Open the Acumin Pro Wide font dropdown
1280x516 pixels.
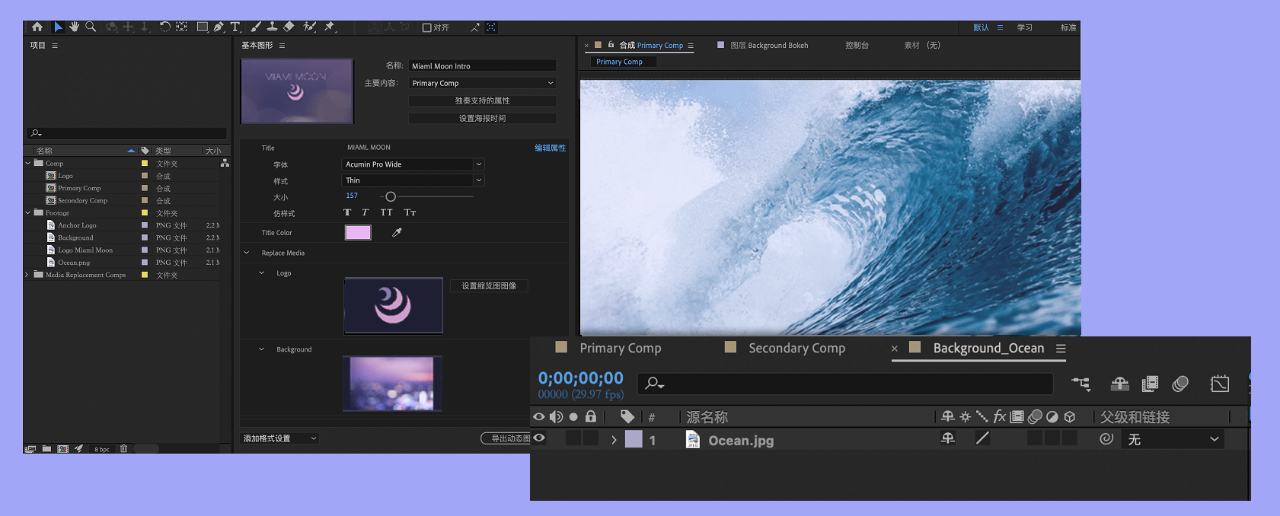pos(413,164)
